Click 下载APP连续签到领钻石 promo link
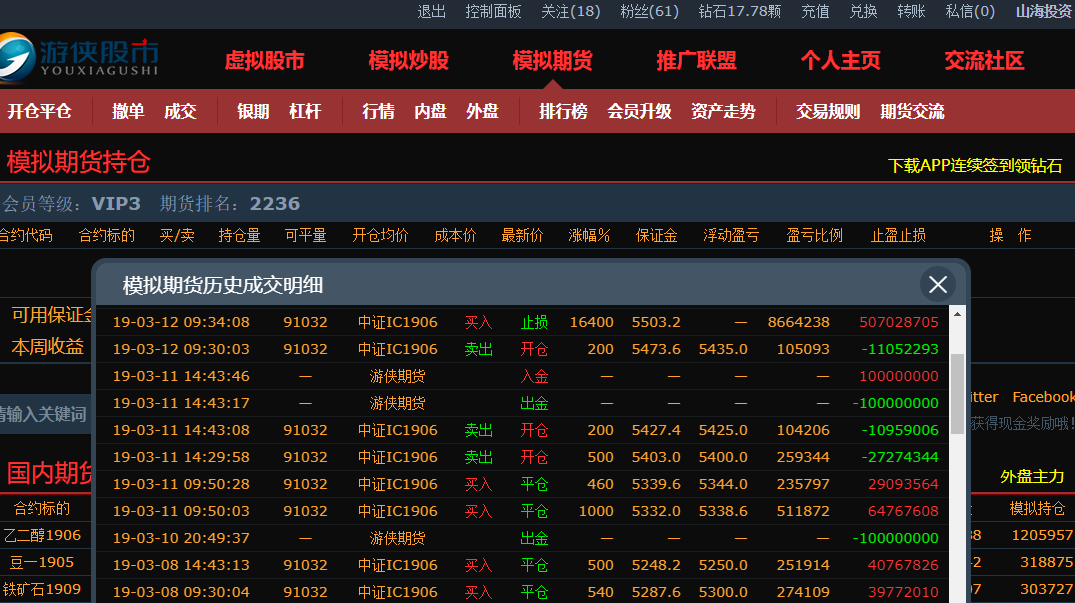 (974, 165)
